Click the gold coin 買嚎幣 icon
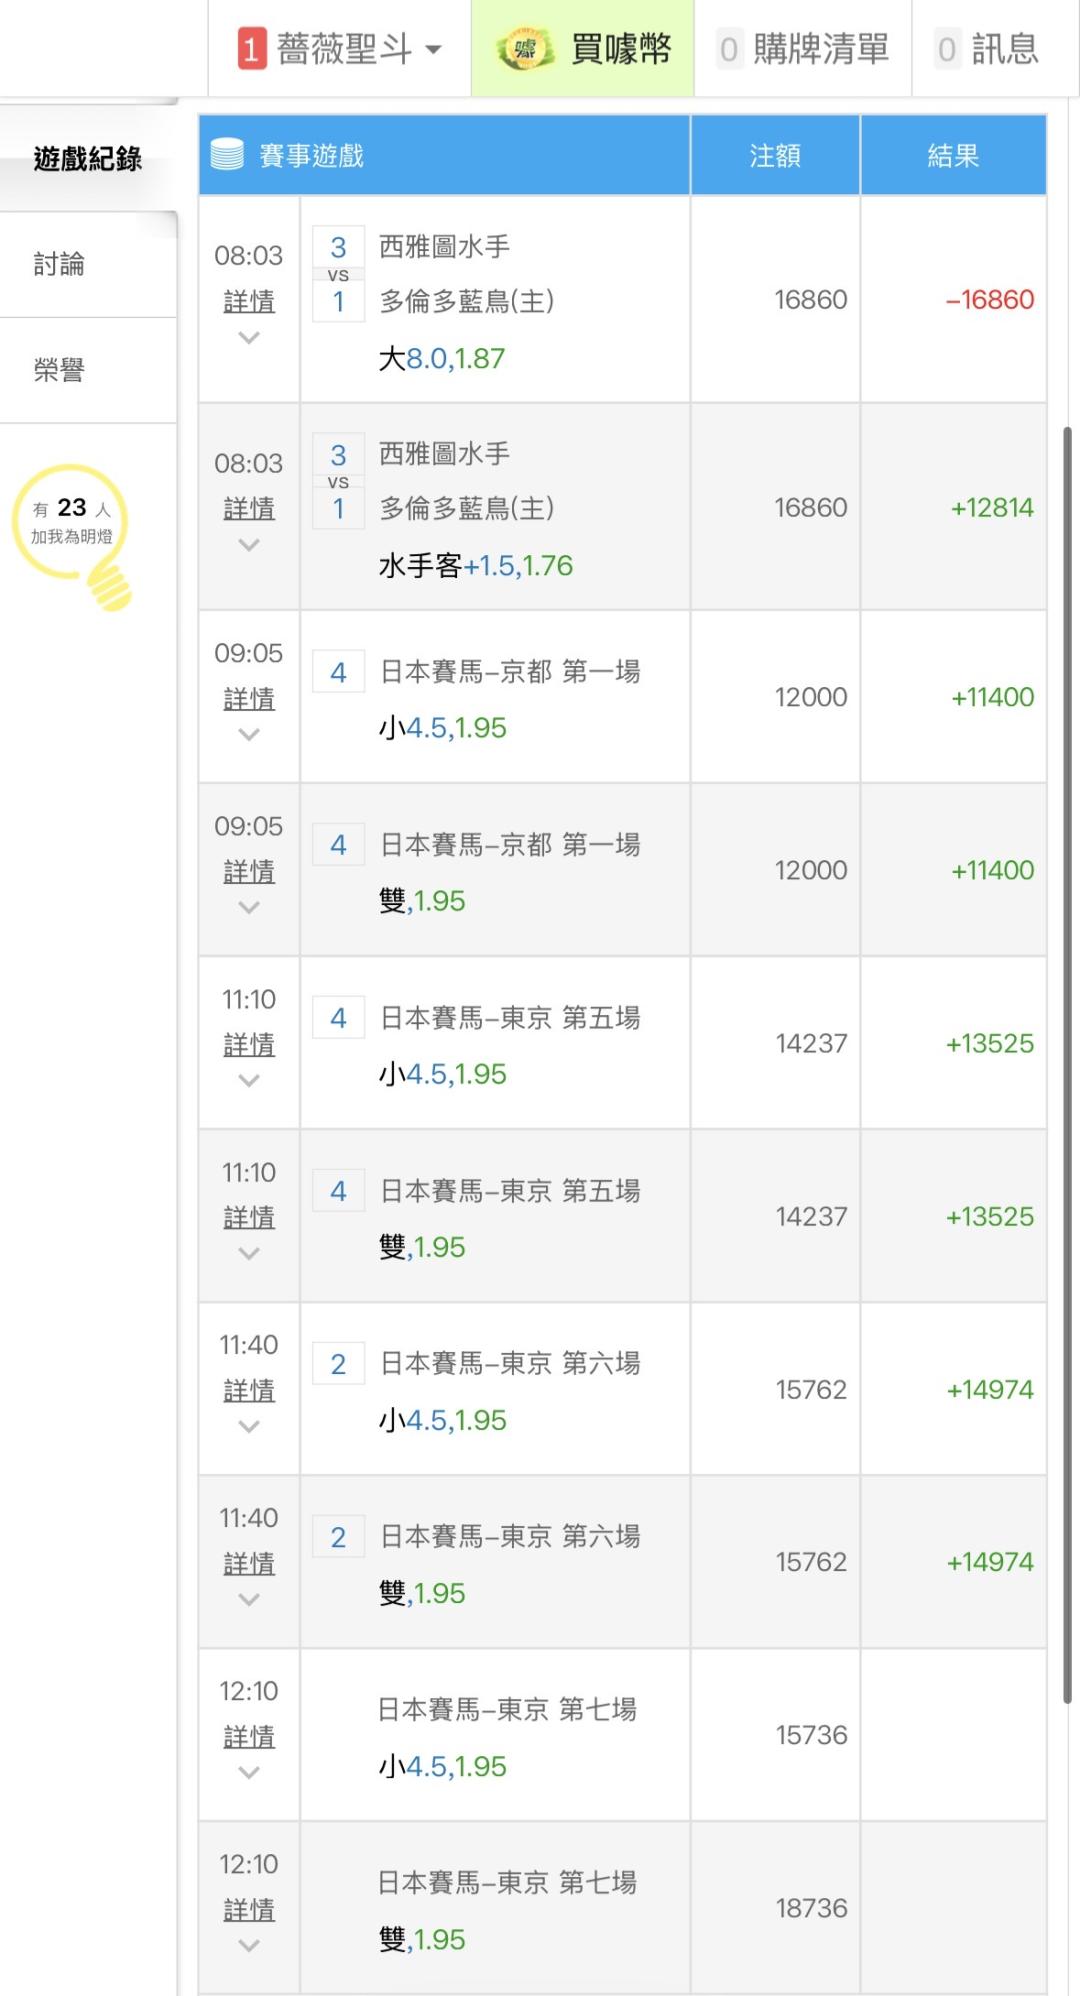This screenshot has height=1996, width=1080. 525,49
